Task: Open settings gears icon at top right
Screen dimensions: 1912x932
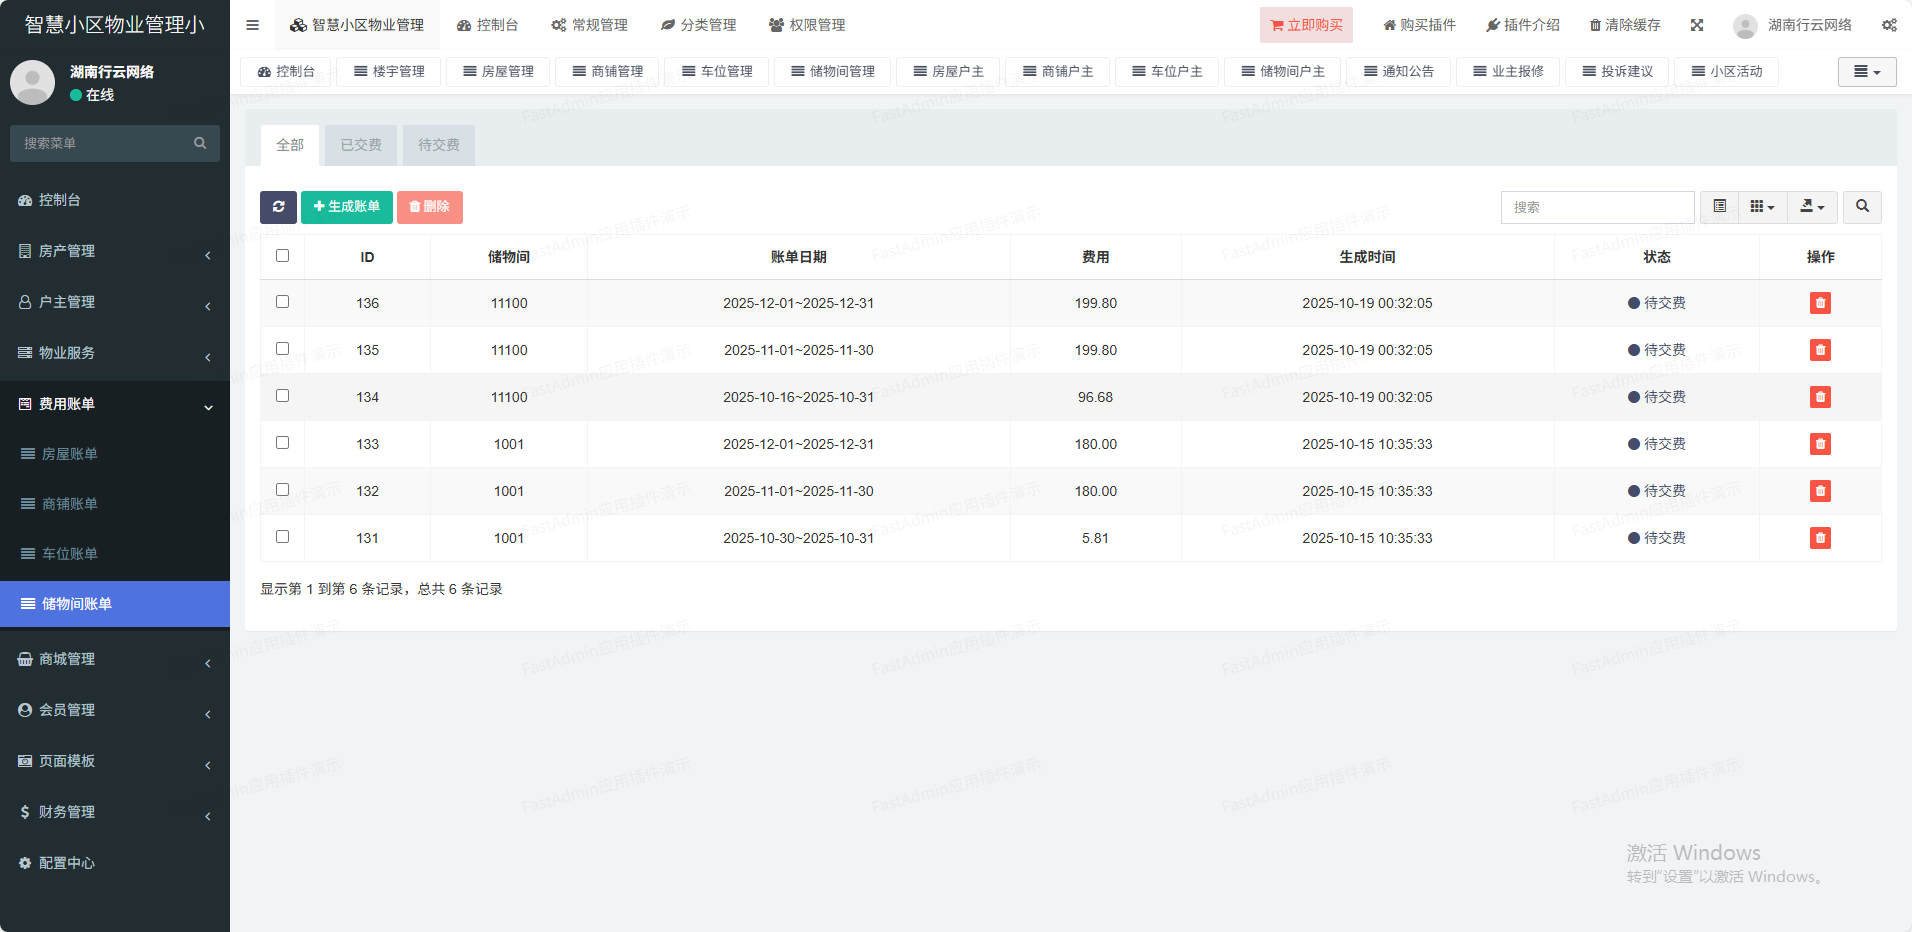Action: [1889, 25]
